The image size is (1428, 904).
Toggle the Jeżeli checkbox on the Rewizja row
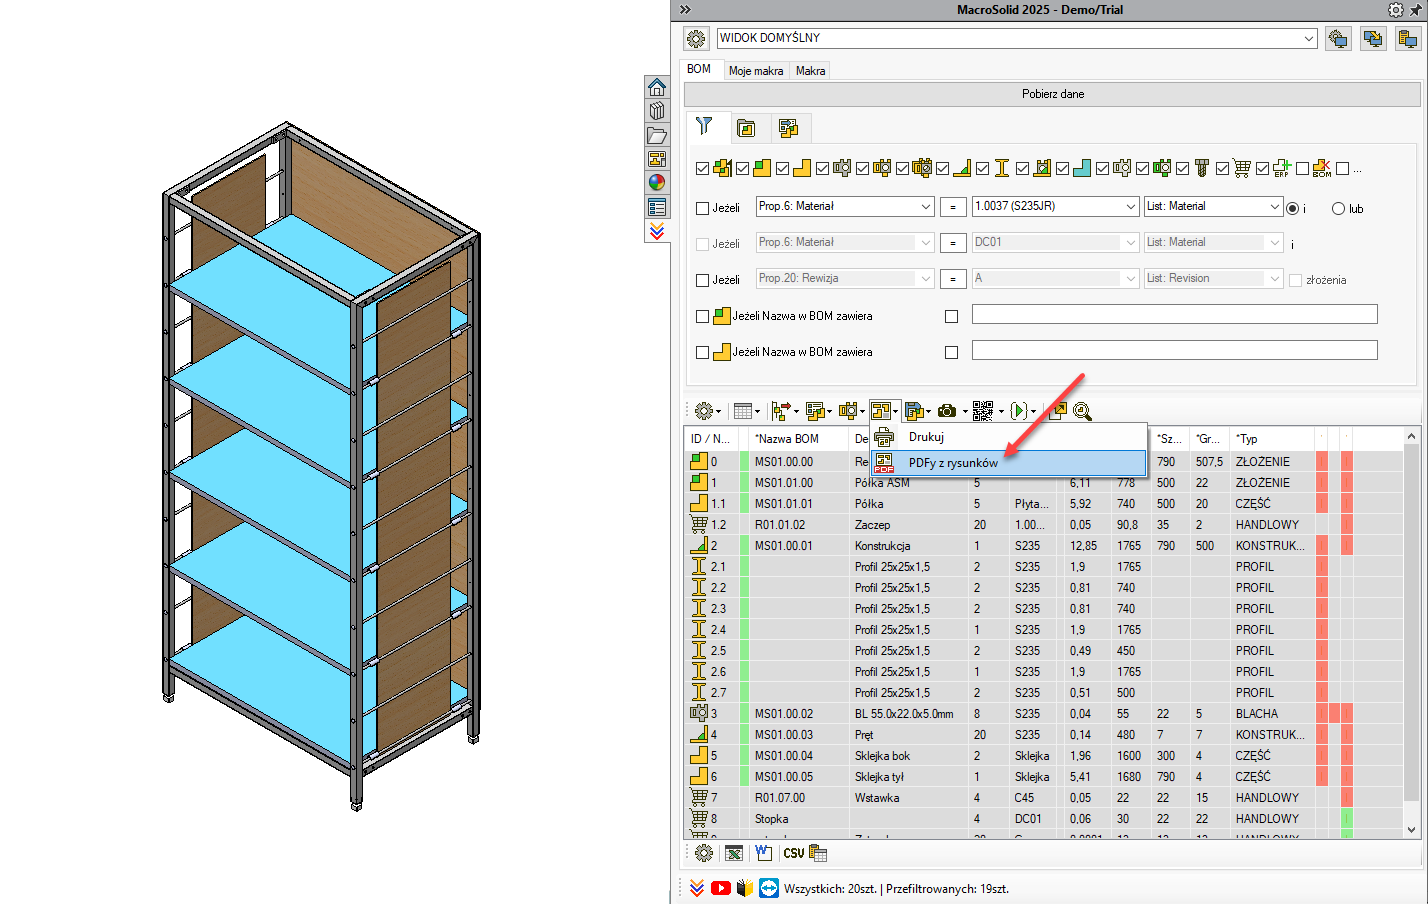coord(702,280)
